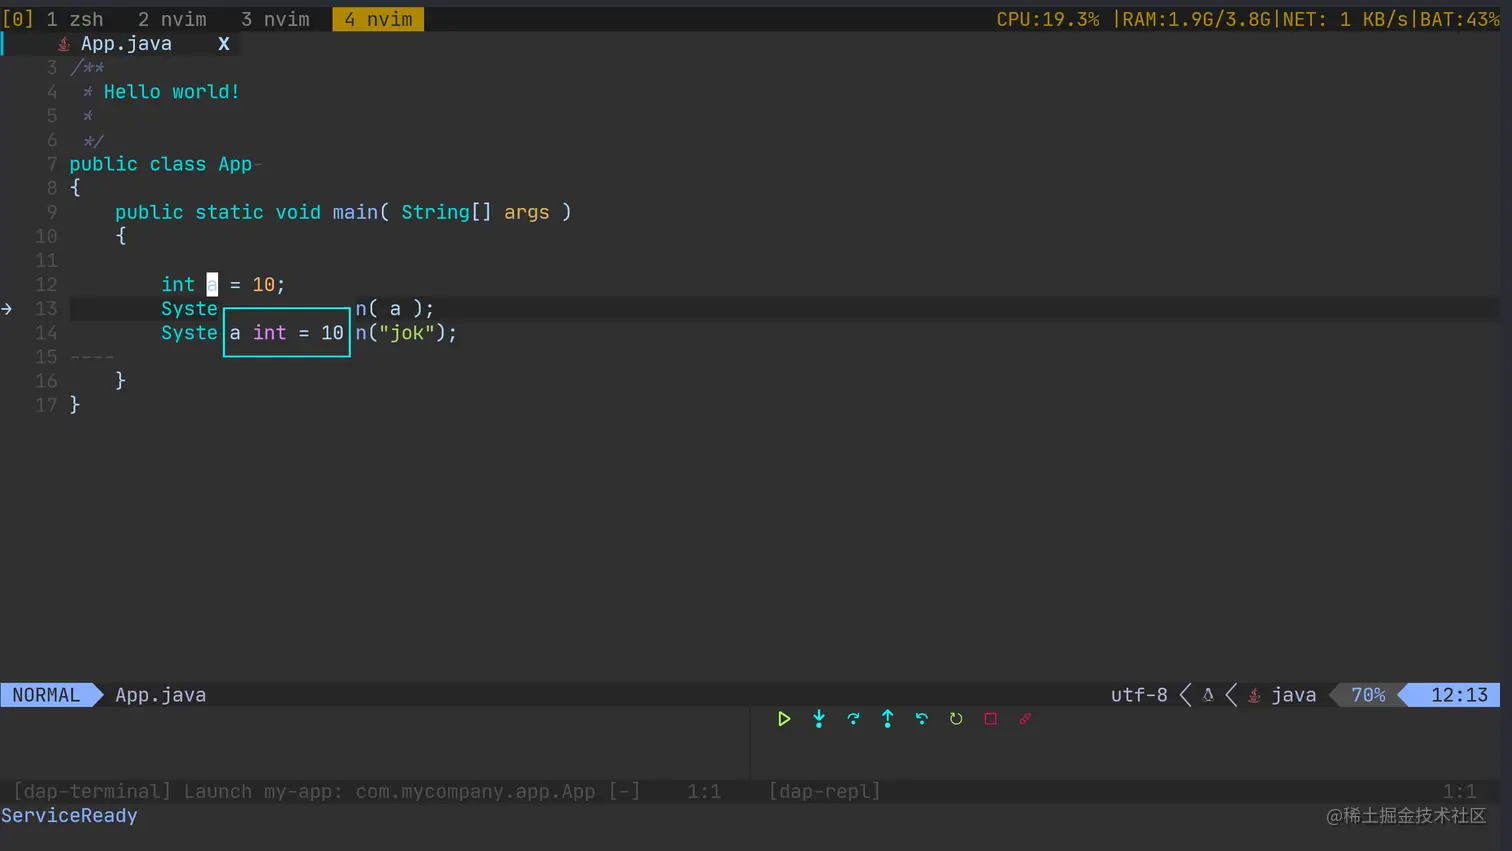Click the main method name on line 9

[355, 212]
